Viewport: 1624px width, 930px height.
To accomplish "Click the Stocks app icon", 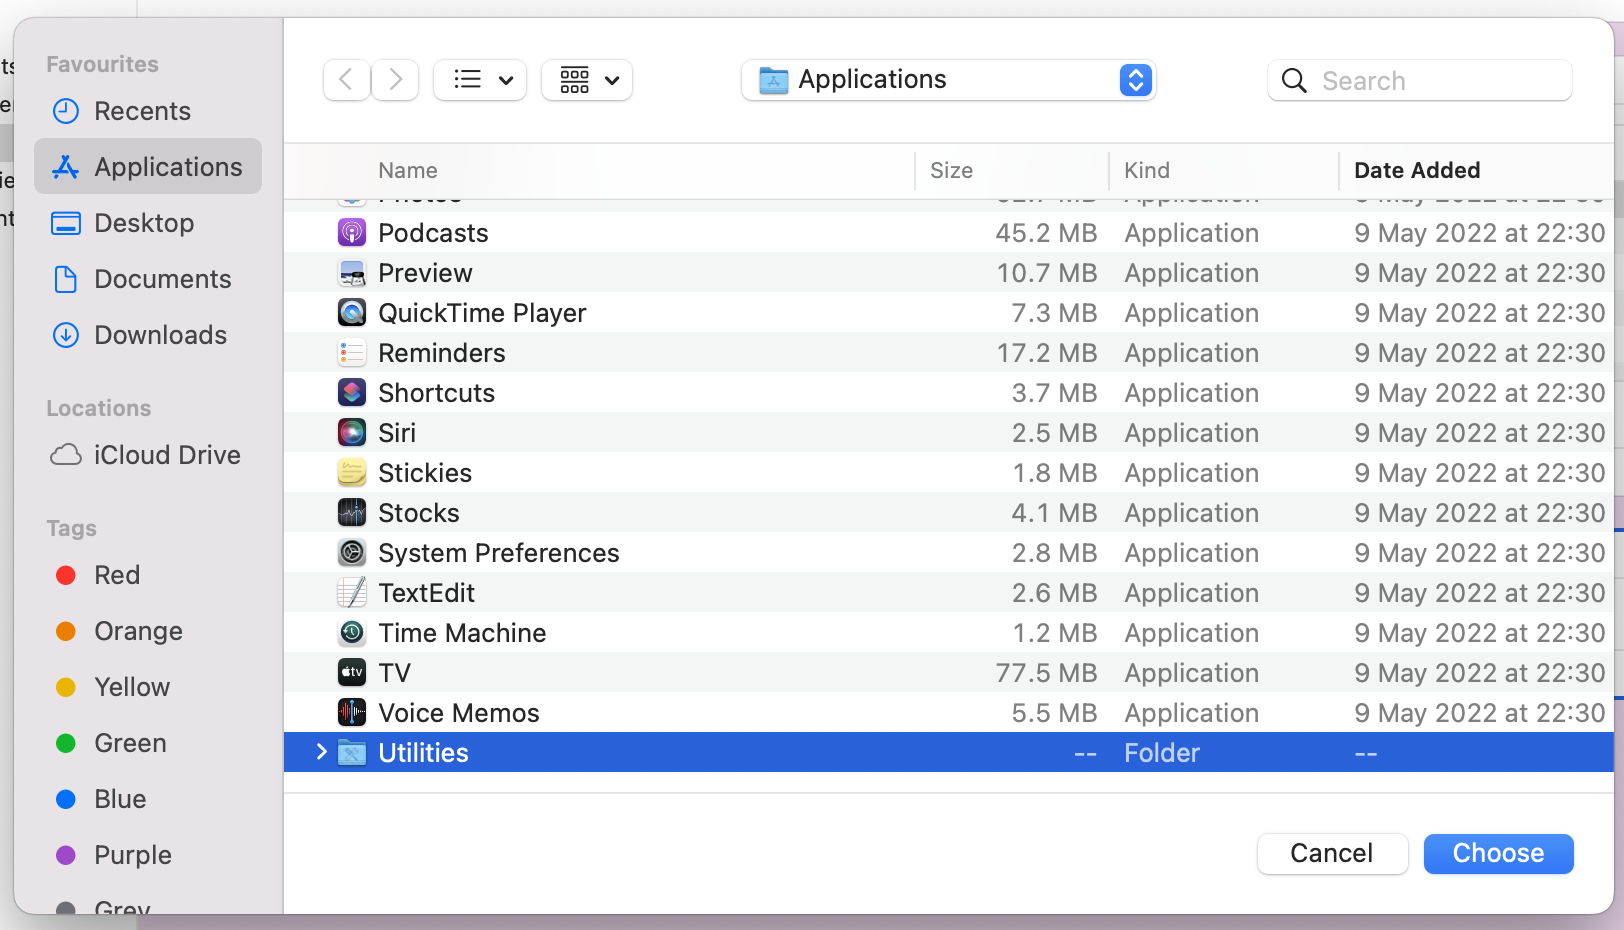I will pos(351,513).
